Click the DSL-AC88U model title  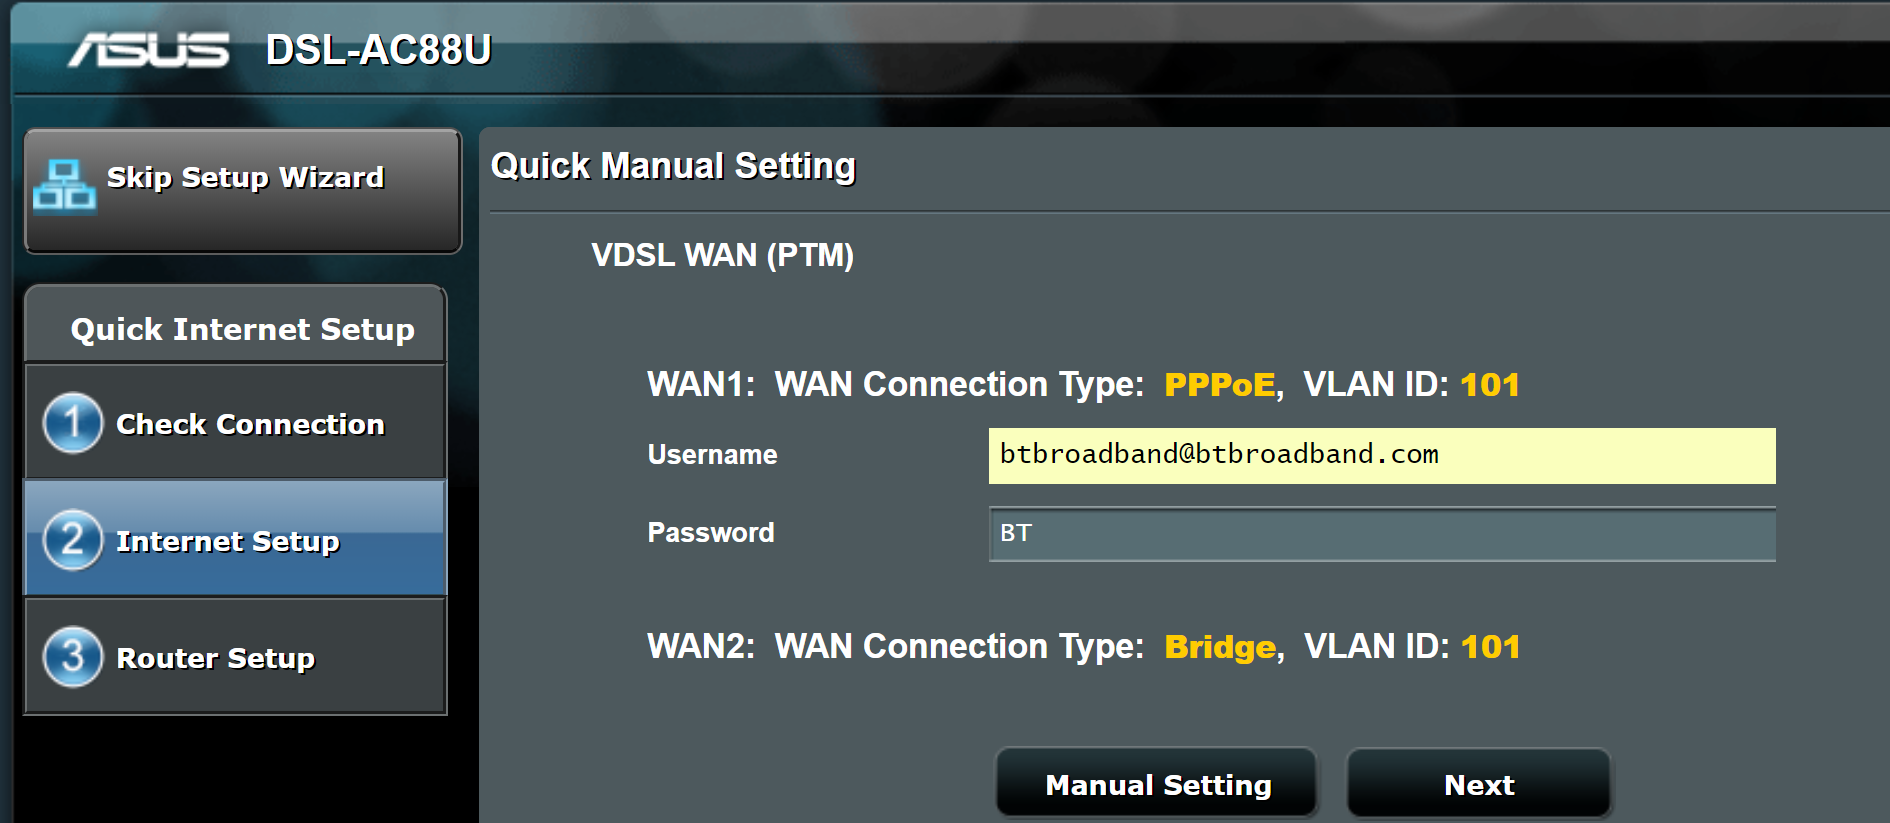coord(378,50)
